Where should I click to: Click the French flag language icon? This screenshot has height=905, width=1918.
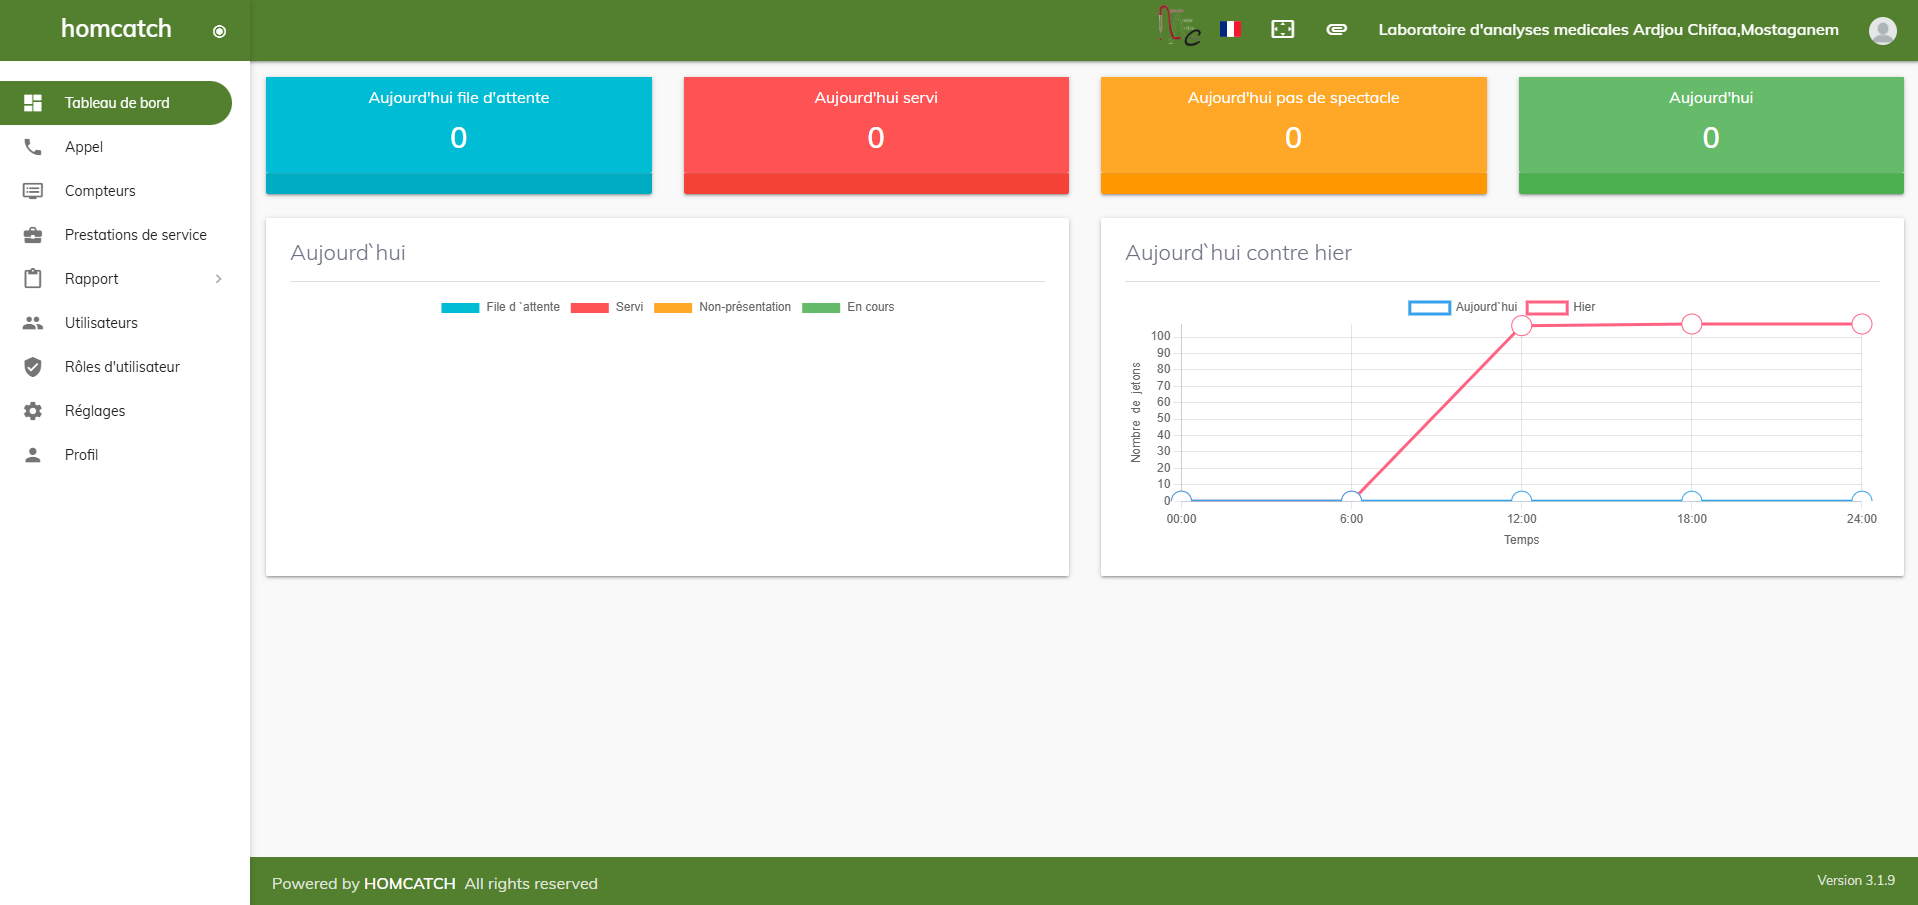1230,29
